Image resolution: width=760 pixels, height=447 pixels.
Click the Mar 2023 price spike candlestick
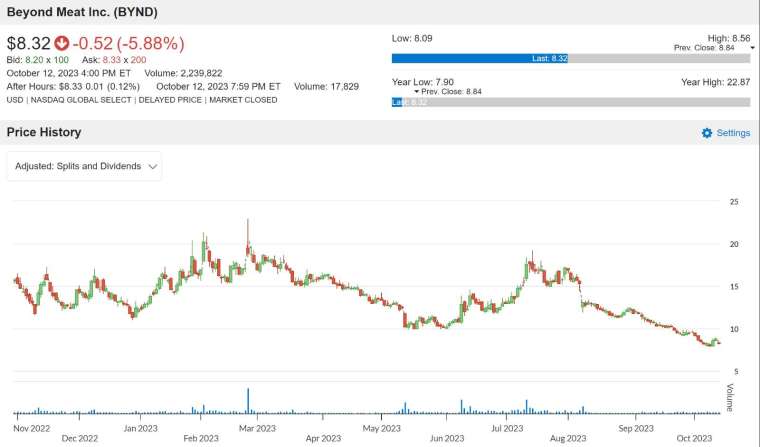point(248,240)
